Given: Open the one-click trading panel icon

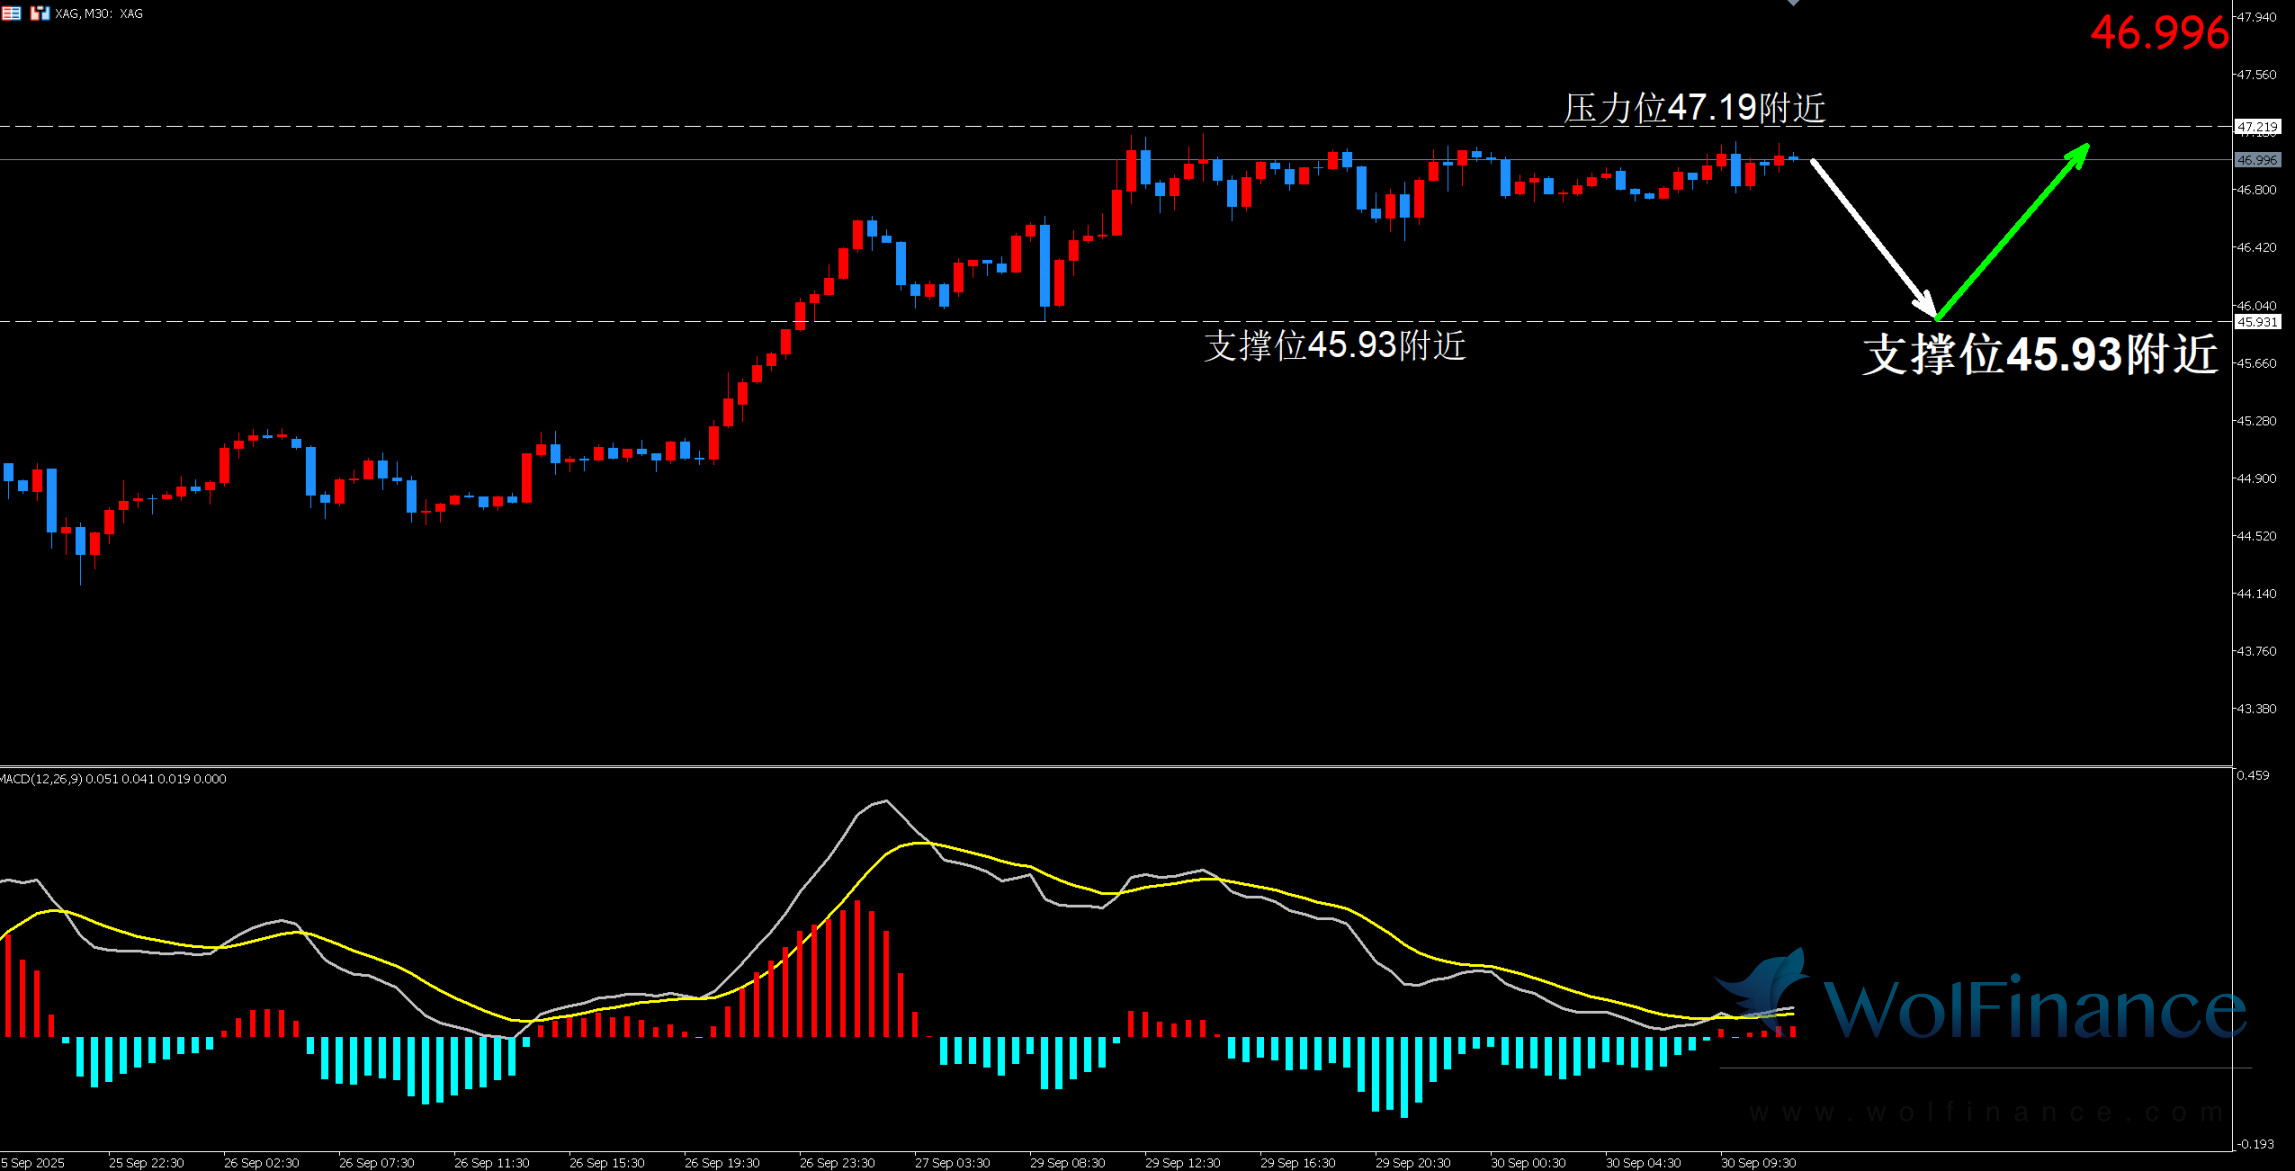Looking at the screenshot, I should (x=40, y=13).
